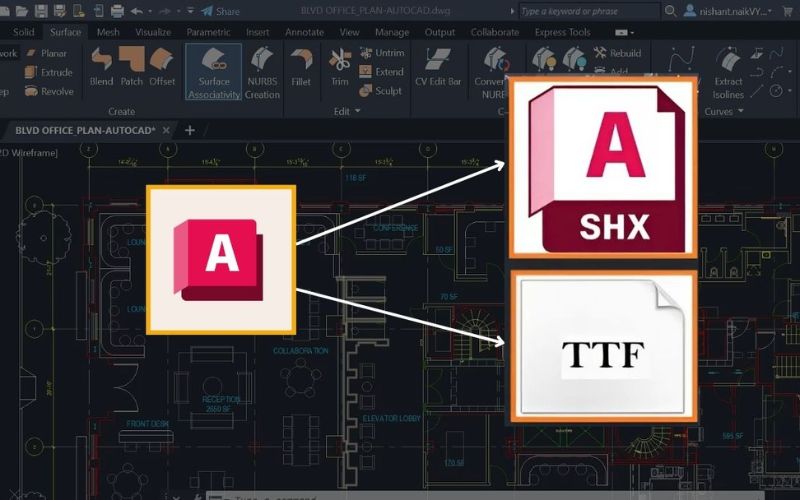
Task: Choose the Patch surface tool
Action: tap(132, 66)
